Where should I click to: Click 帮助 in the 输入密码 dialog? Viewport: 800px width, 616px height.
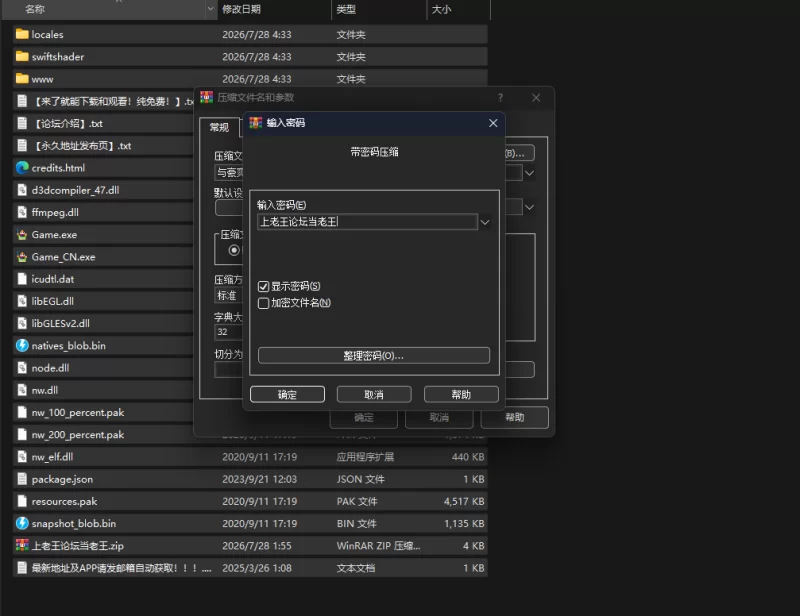(461, 395)
